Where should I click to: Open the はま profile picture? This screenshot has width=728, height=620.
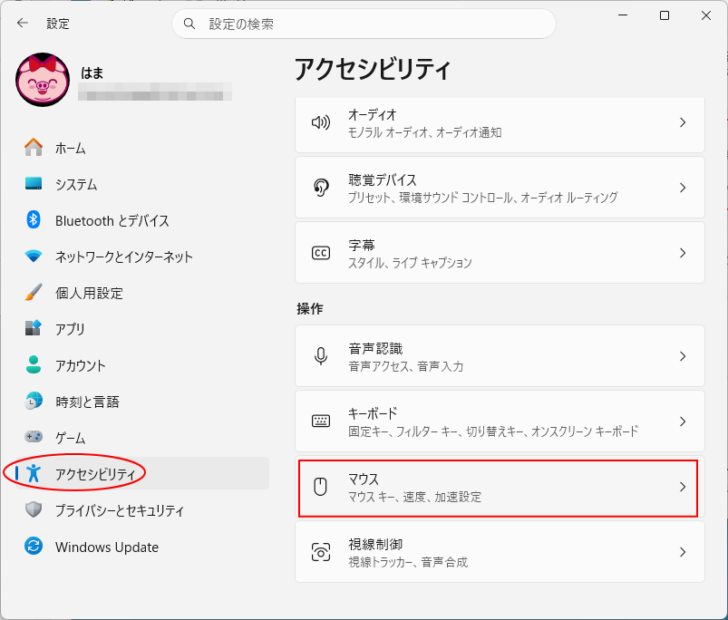(43, 79)
